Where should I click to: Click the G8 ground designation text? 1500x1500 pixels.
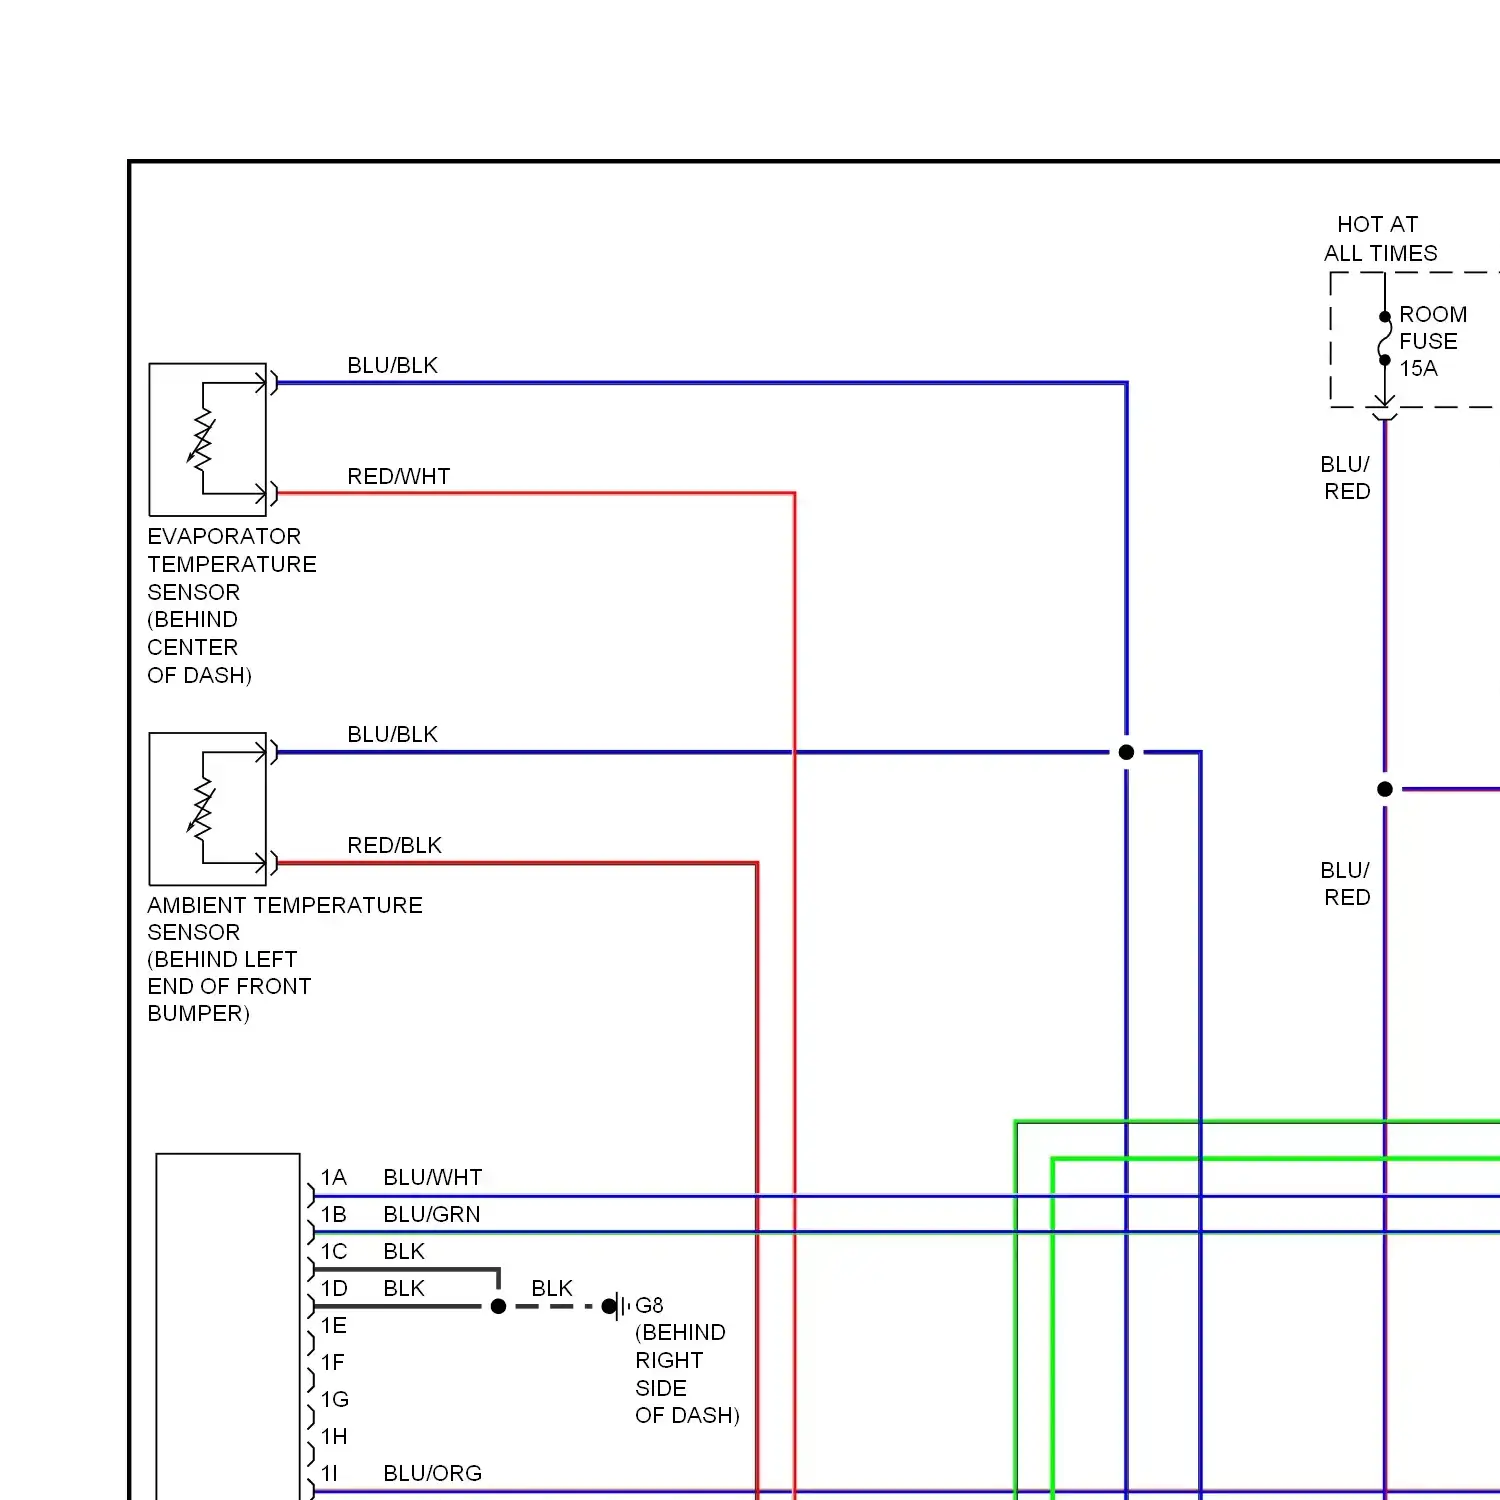tap(649, 1305)
